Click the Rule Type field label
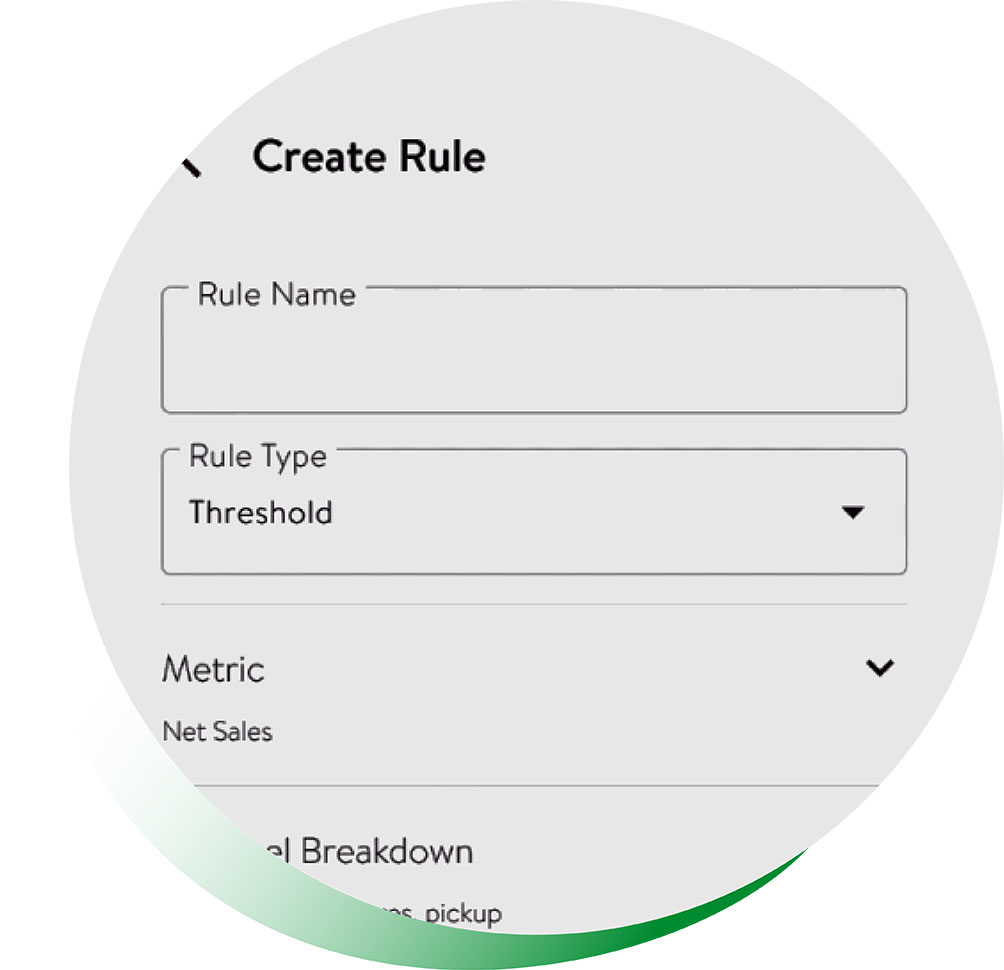Image resolution: width=1004 pixels, height=970 pixels. click(x=258, y=456)
